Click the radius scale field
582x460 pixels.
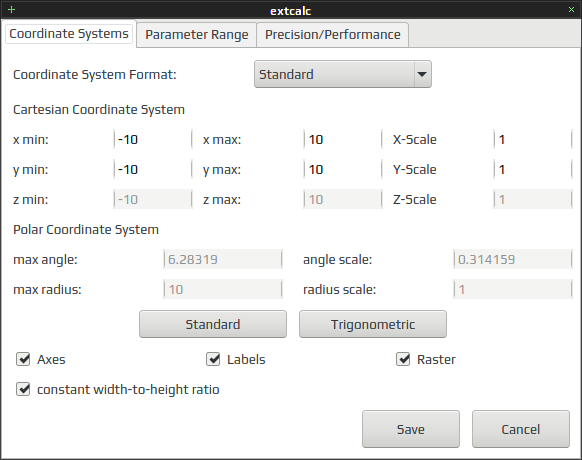tap(513, 289)
